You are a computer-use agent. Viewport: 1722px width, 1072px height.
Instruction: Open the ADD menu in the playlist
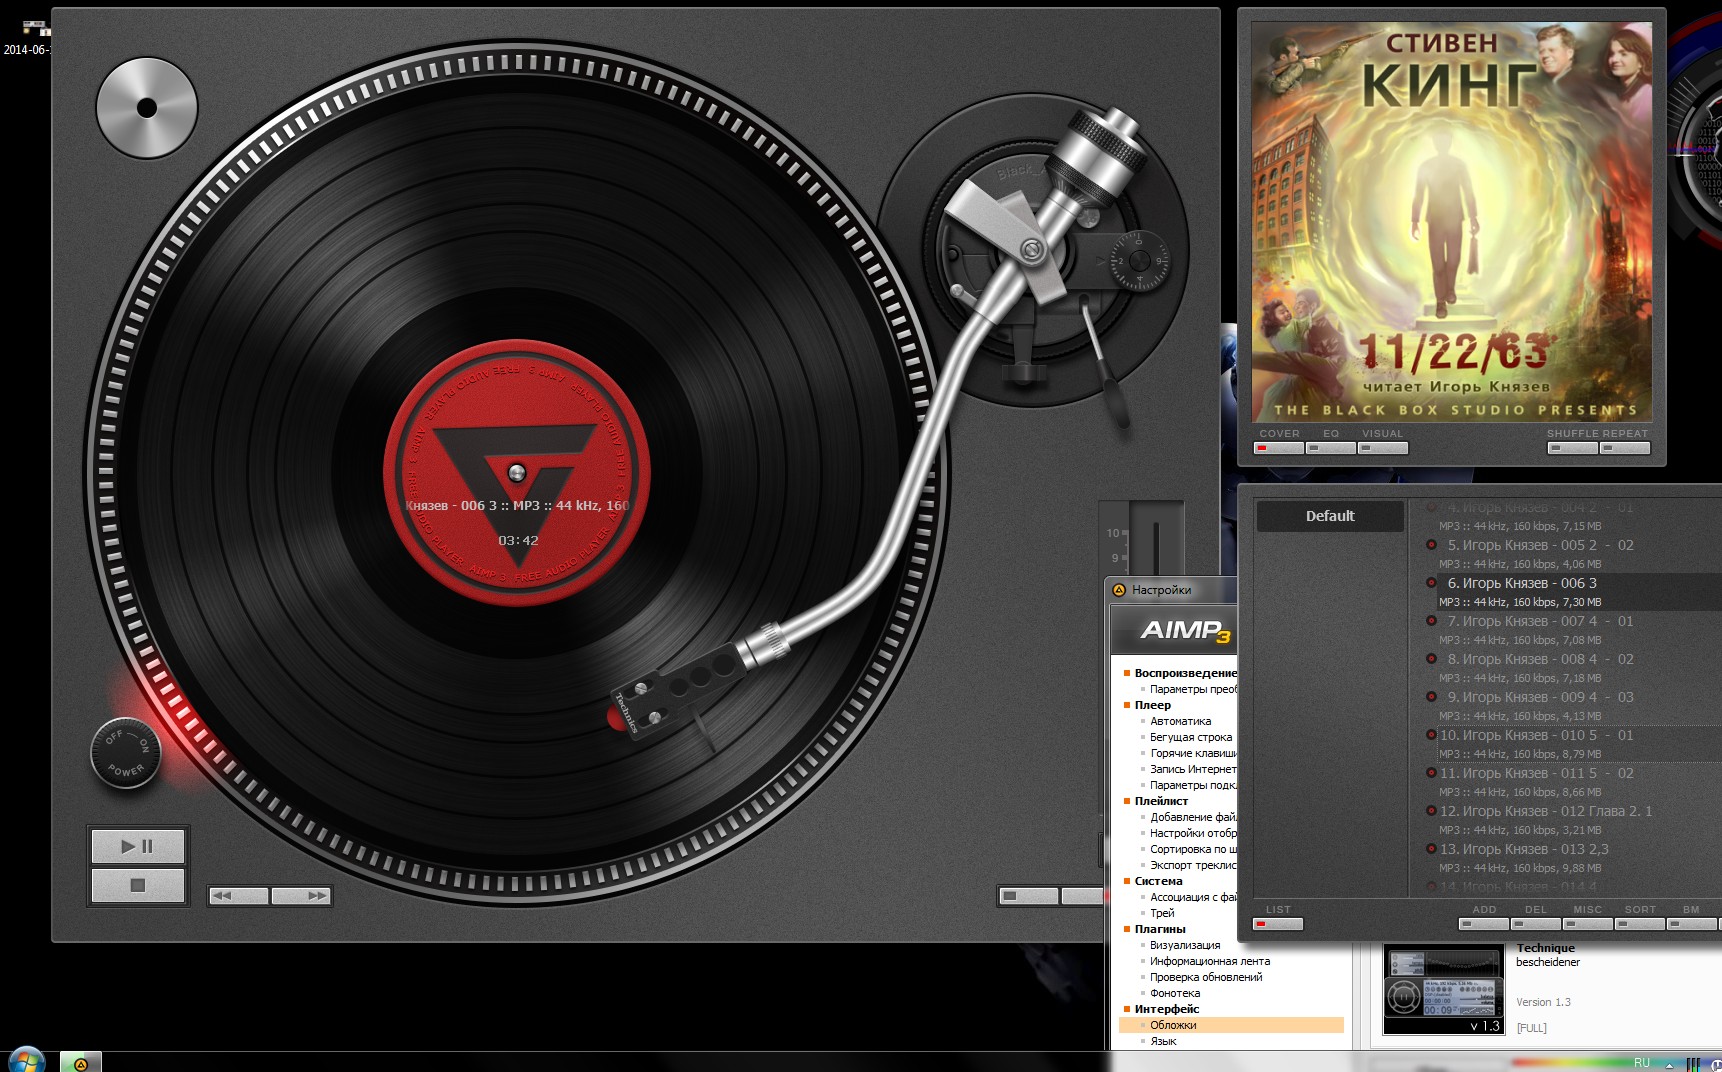(1484, 924)
